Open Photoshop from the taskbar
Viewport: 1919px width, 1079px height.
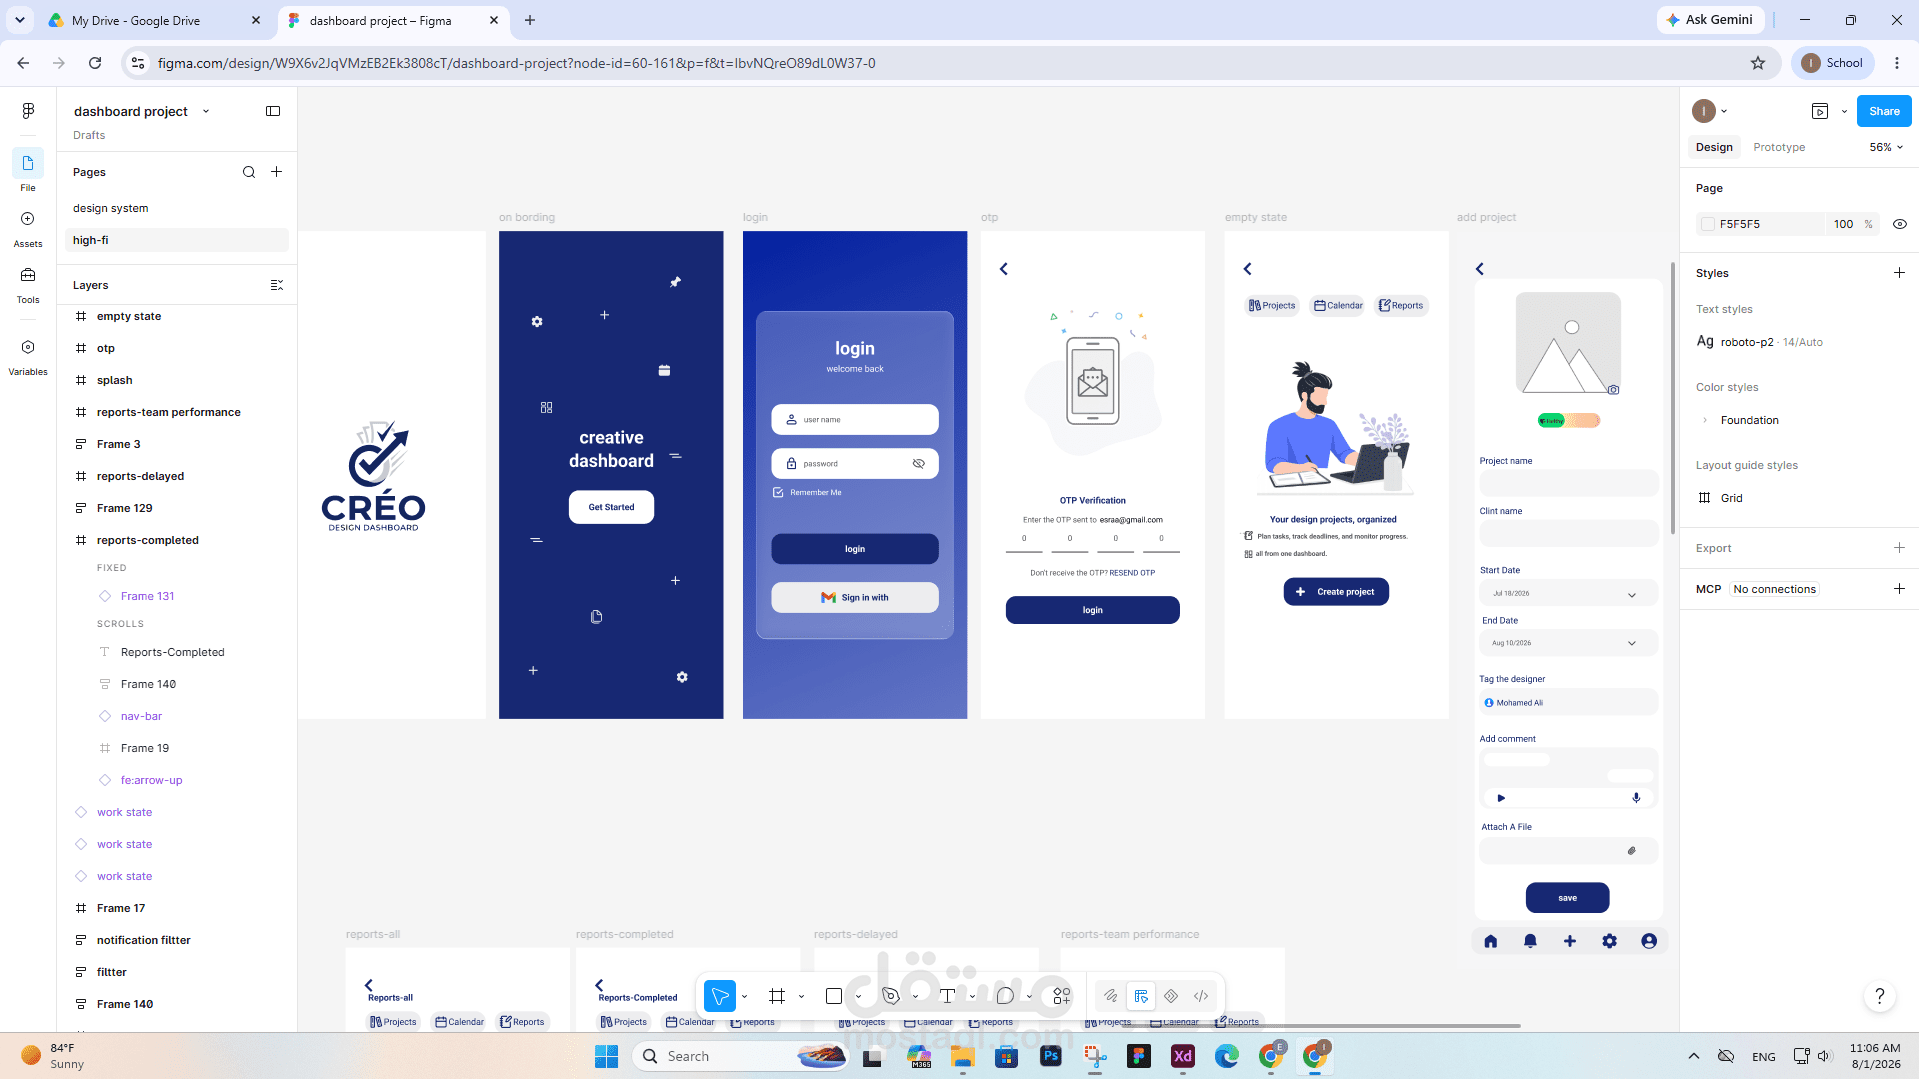[x=1051, y=1056]
